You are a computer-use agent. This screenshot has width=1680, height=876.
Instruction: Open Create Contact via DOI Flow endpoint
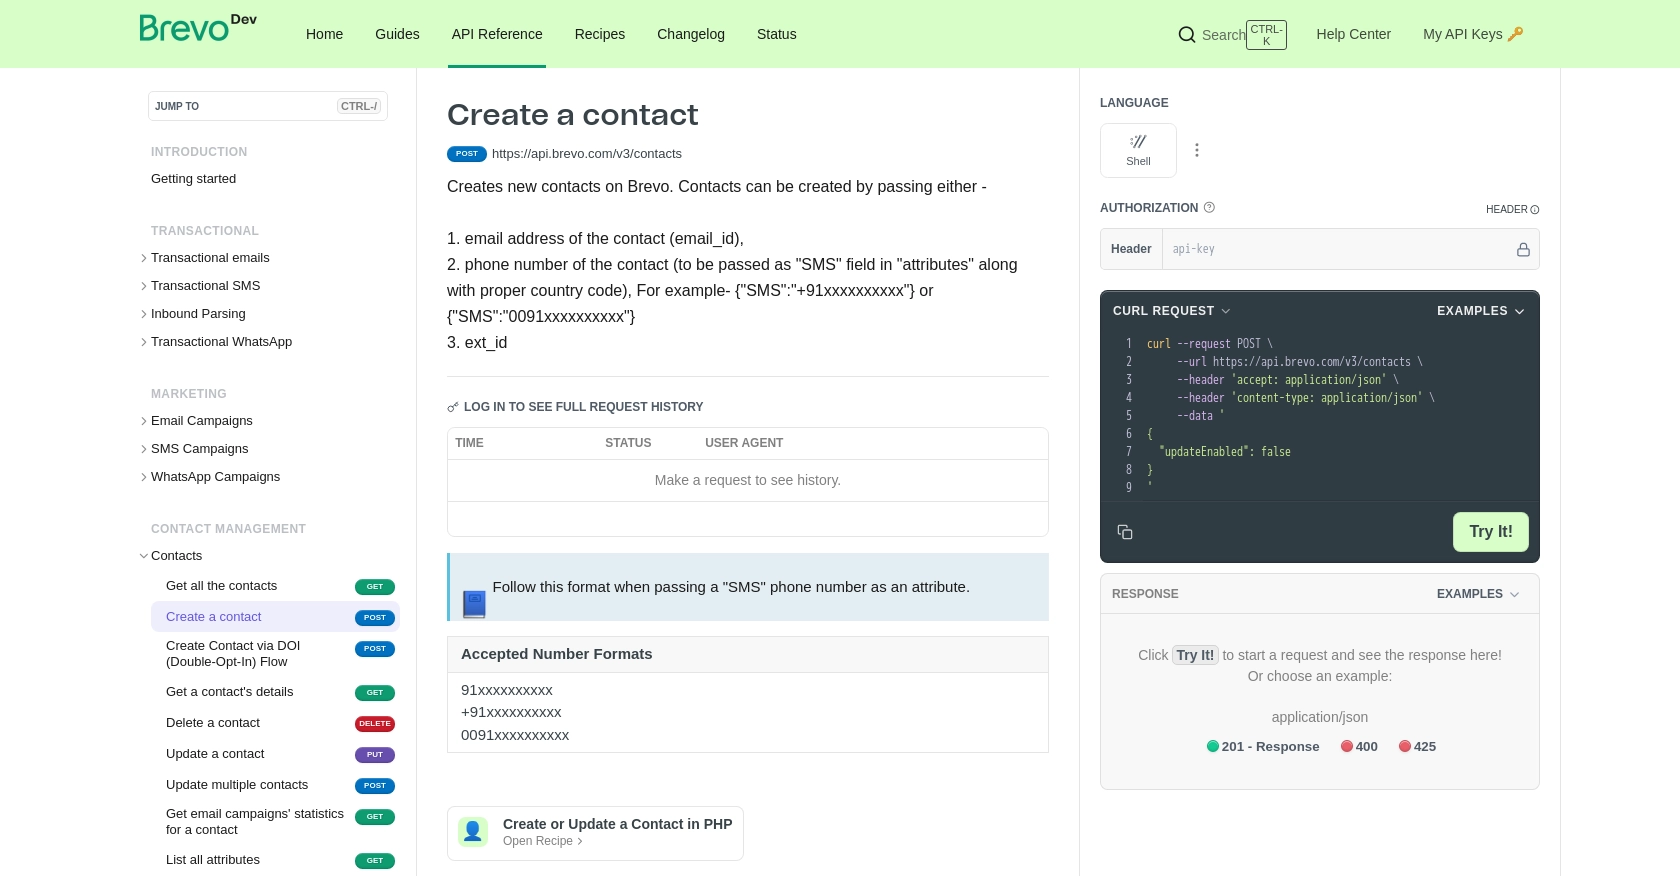[x=233, y=654]
